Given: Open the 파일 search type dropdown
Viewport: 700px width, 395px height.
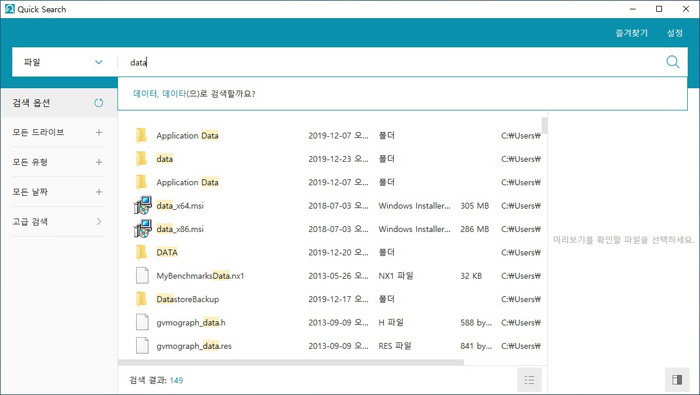Looking at the screenshot, I should [64, 62].
